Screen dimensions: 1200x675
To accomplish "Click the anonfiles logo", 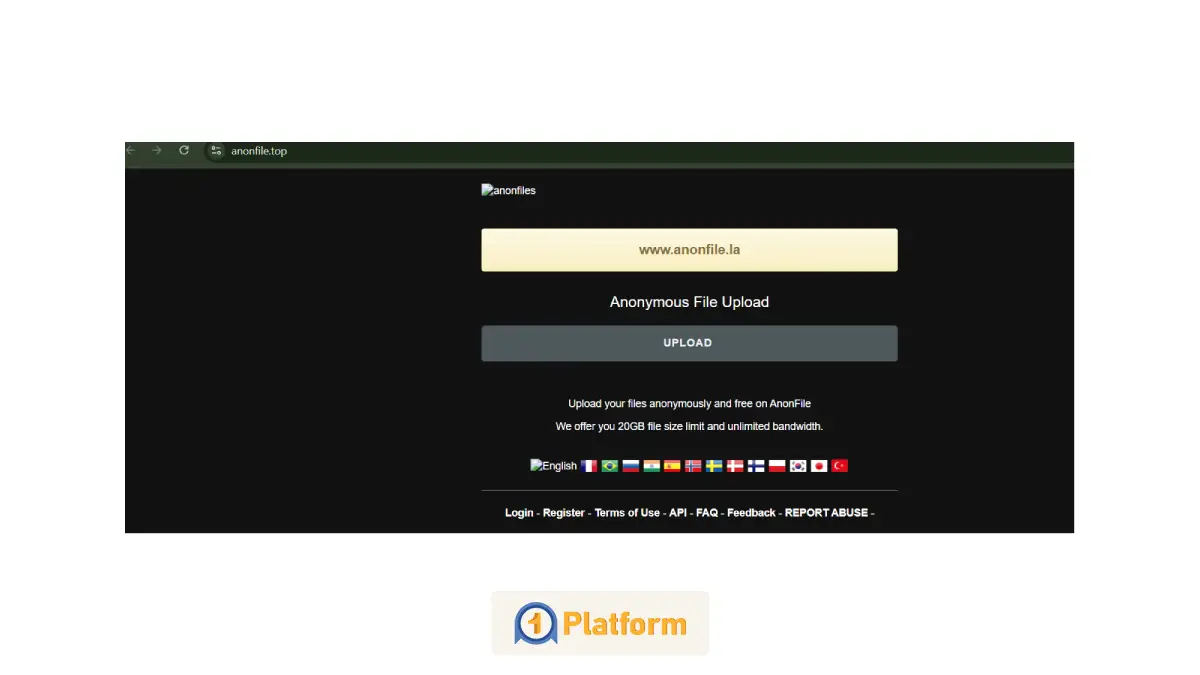I will [x=508, y=190].
